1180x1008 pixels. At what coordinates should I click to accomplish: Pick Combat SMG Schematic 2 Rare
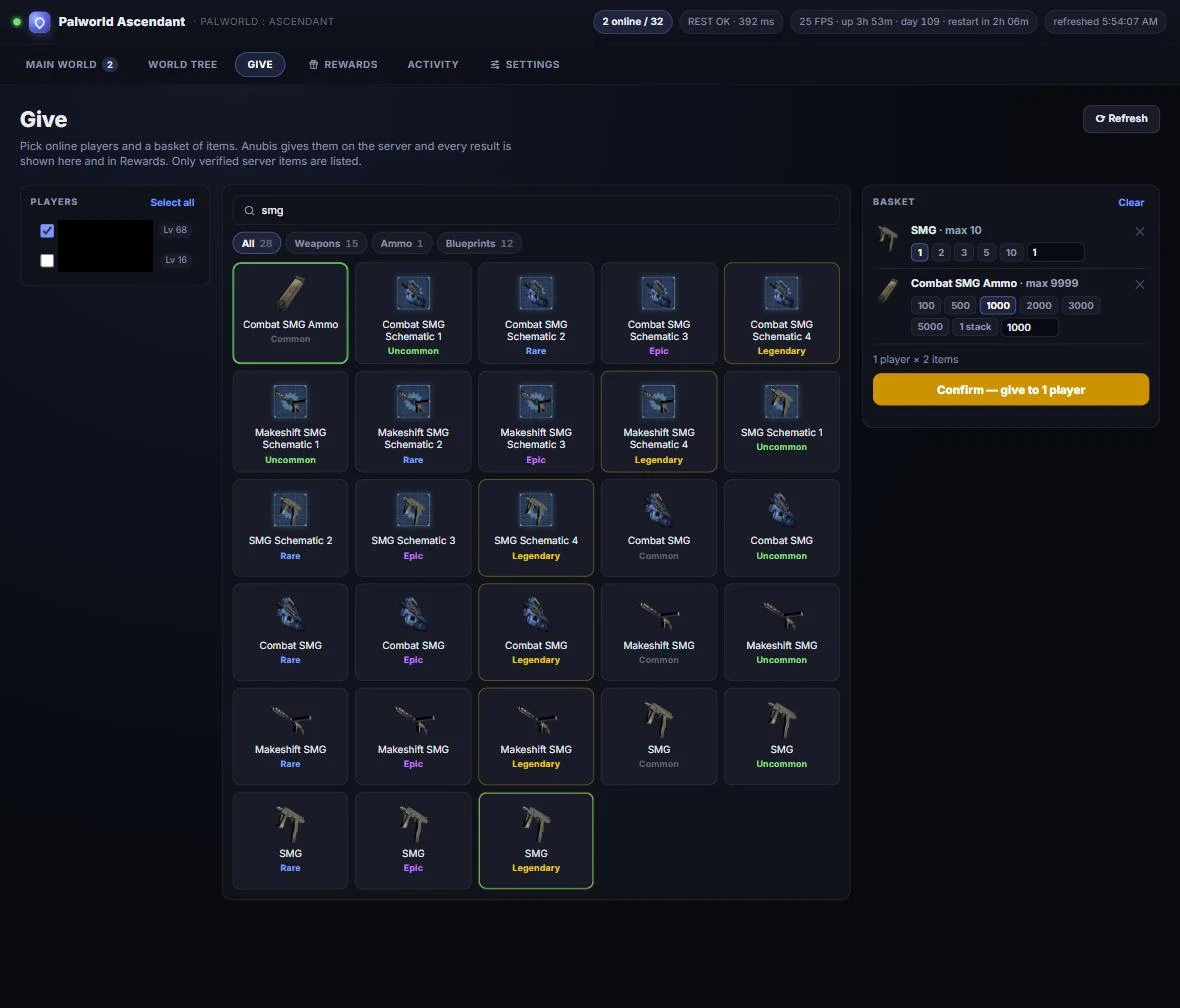click(536, 313)
